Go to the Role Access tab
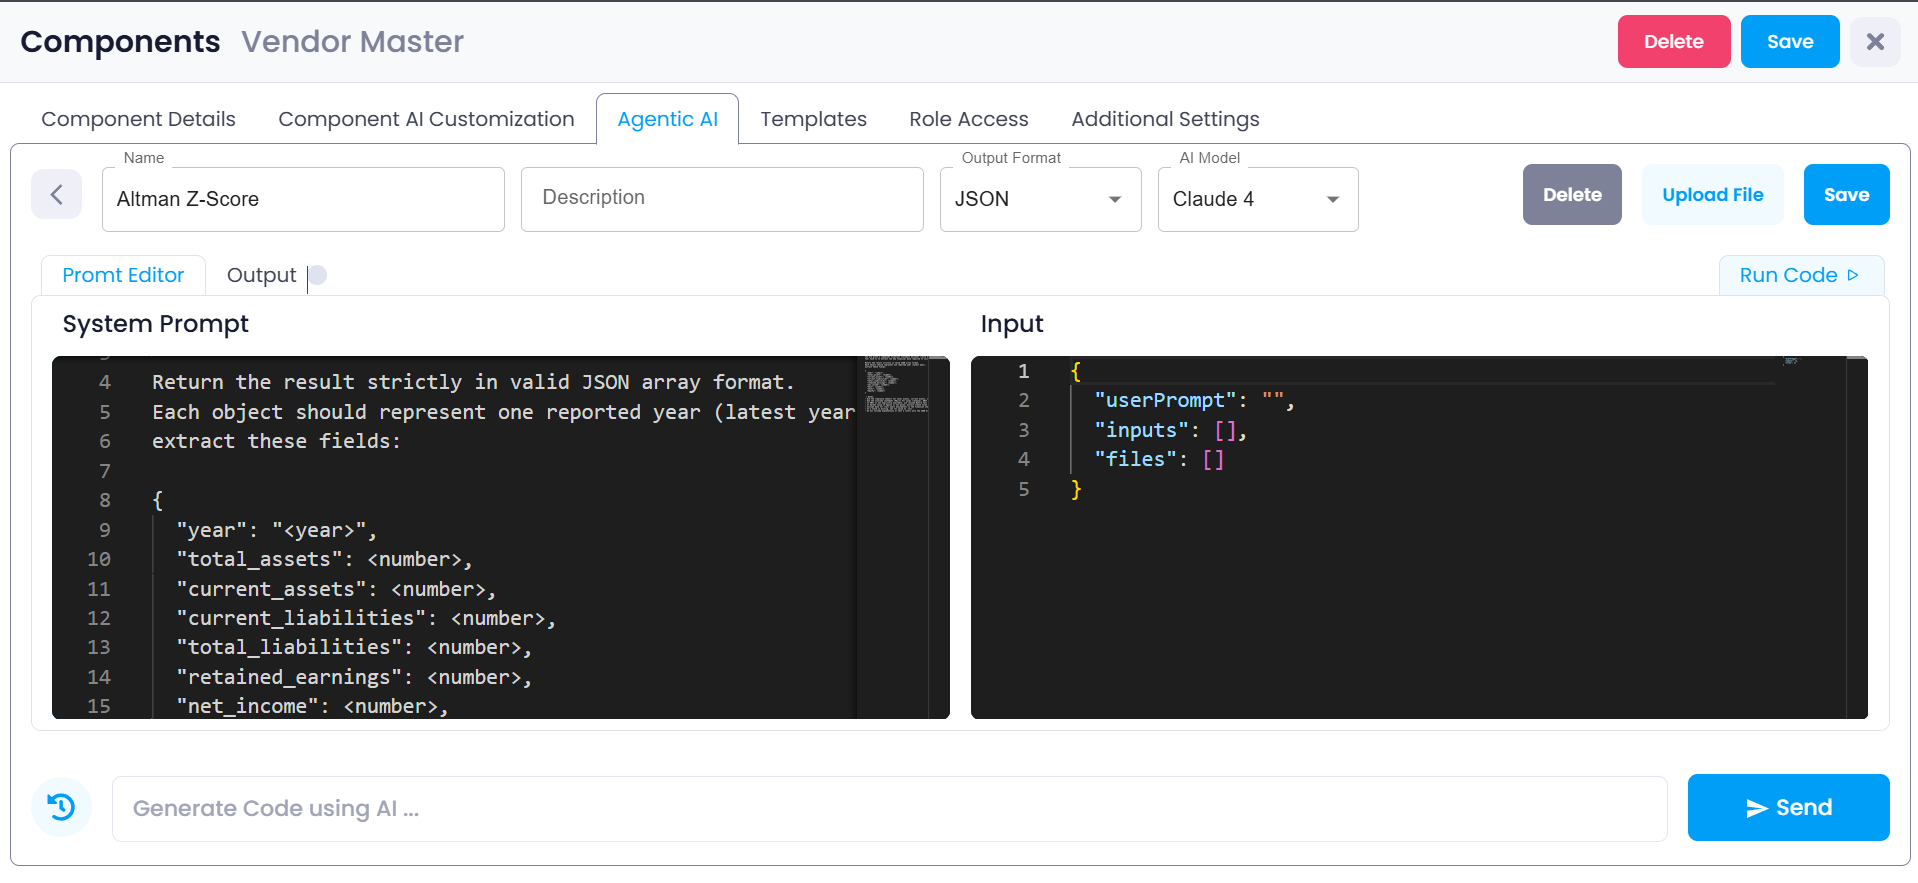This screenshot has width=1918, height=883. point(968,119)
